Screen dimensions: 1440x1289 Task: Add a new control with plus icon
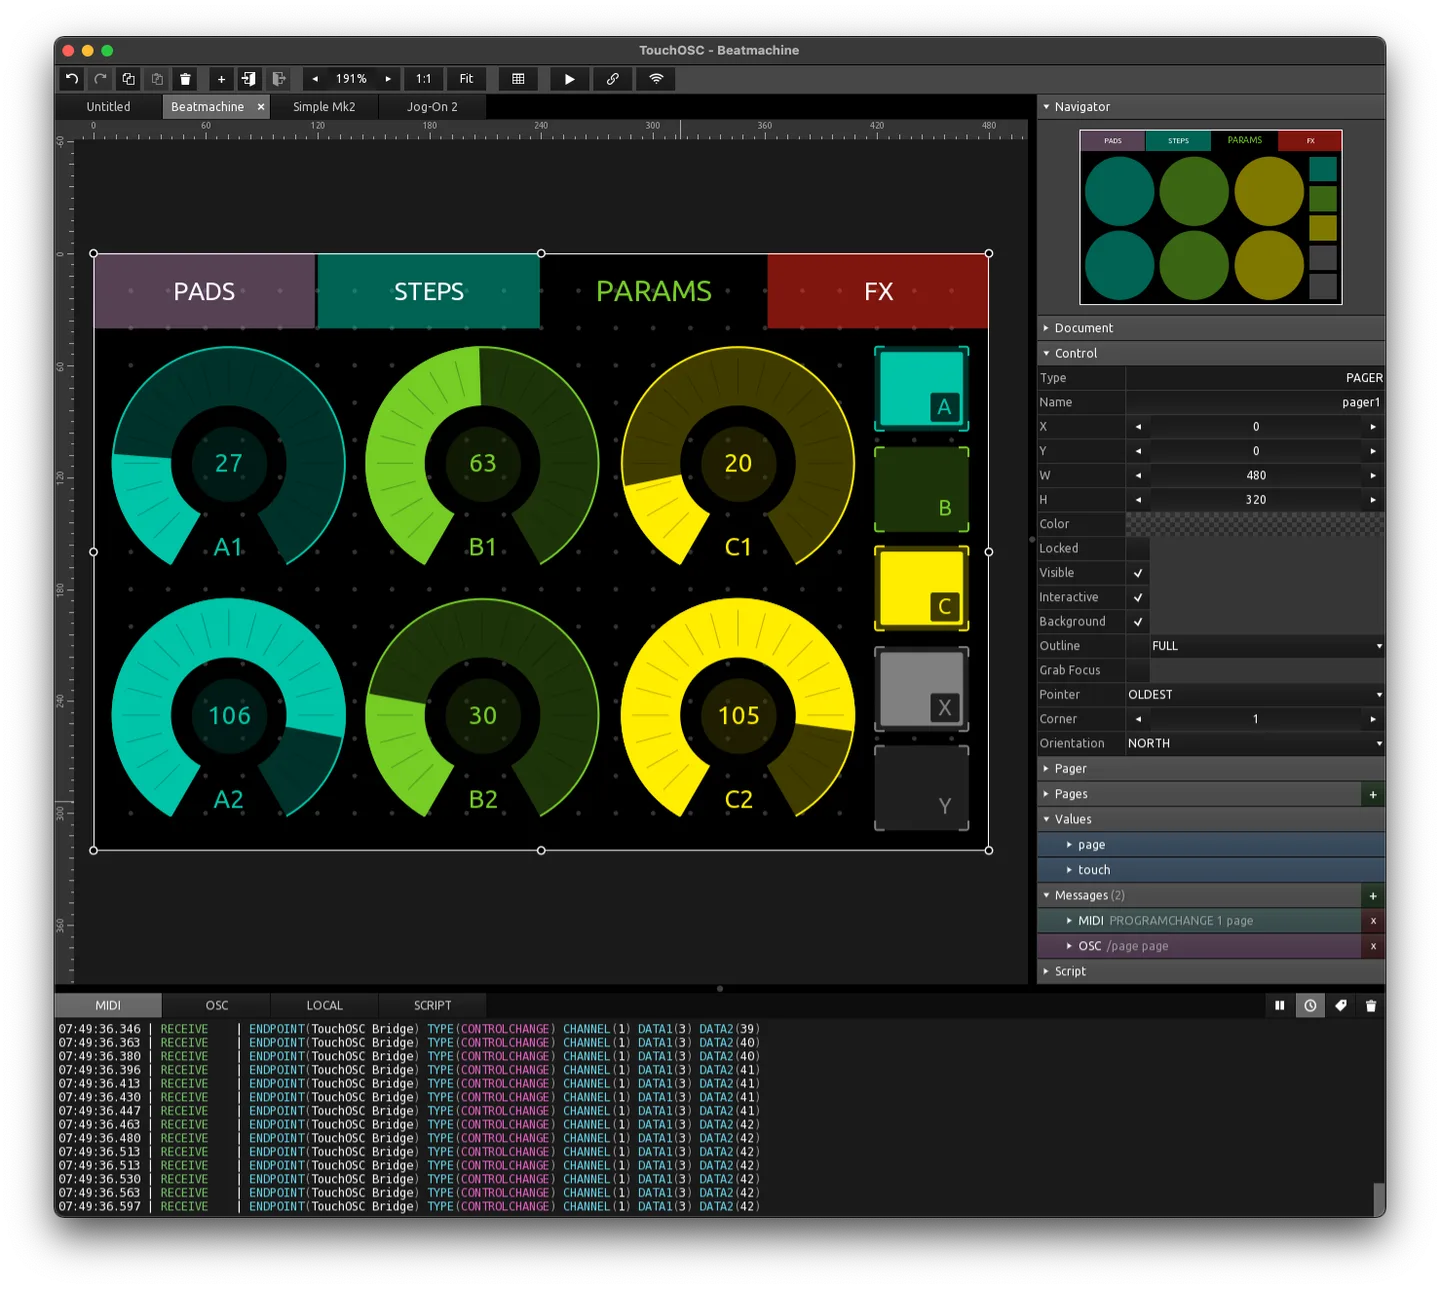tap(221, 79)
